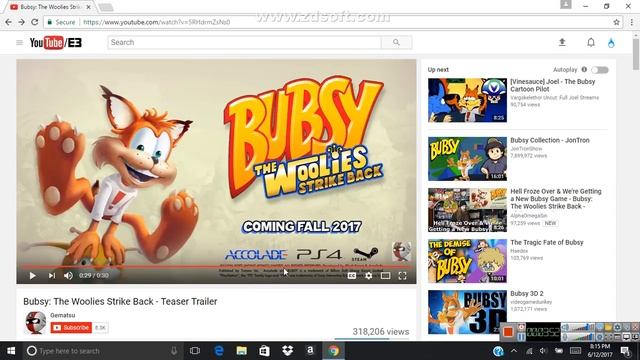Open the YouTube notifications bell
The width and height of the screenshot is (640, 360).
591,42
